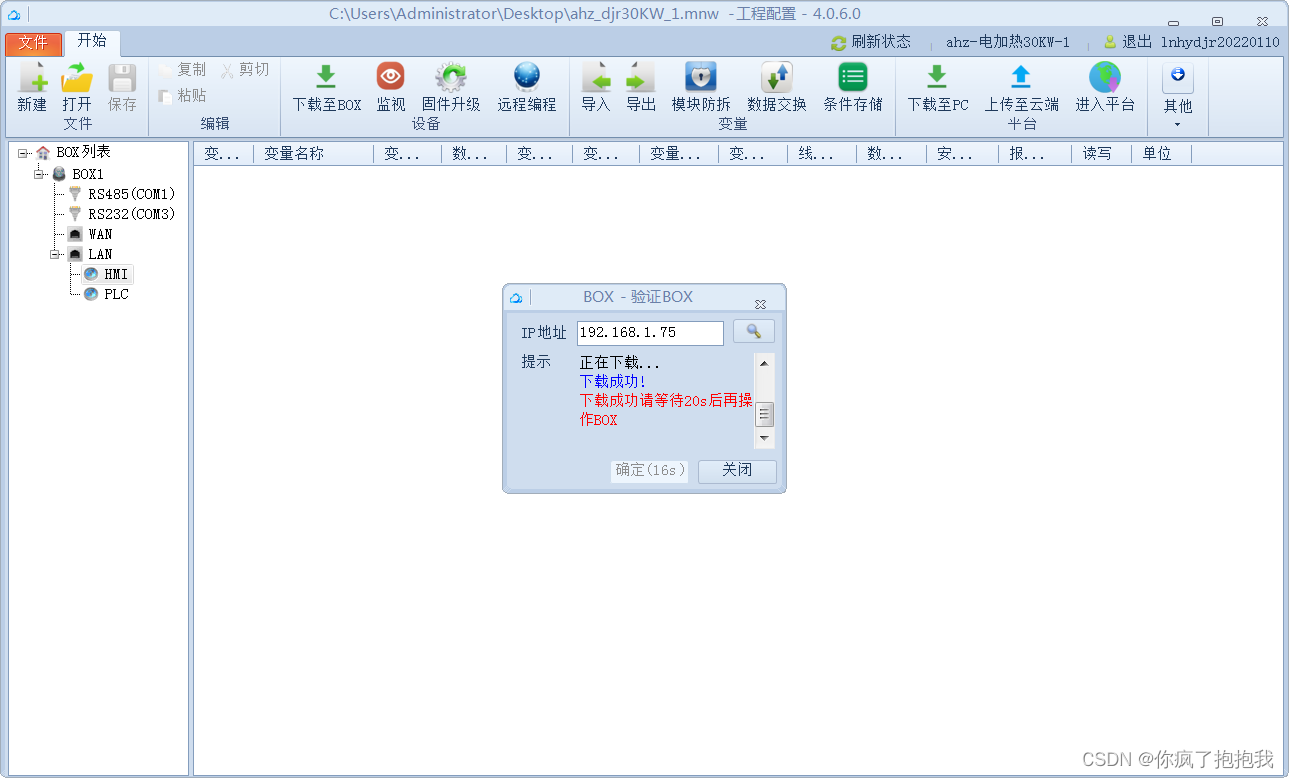Select the LAN node in the tree
Image resolution: width=1289 pixels, height=778 pixels.
(100, 254)
